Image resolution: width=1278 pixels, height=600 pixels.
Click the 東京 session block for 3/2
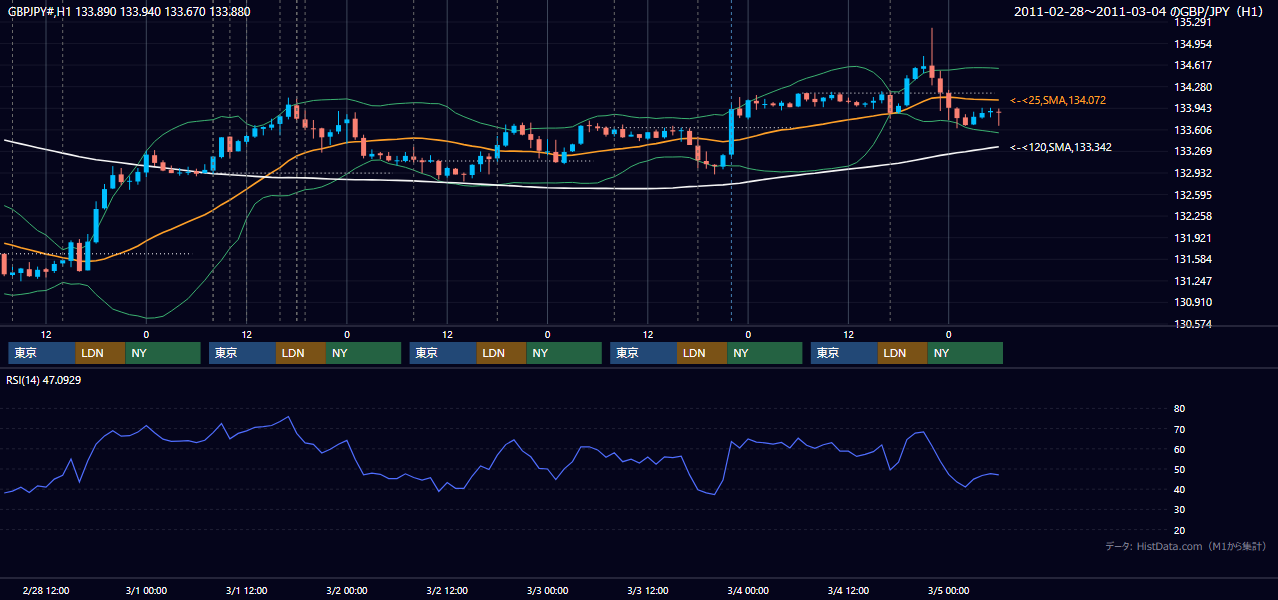[x=443, y=353]
